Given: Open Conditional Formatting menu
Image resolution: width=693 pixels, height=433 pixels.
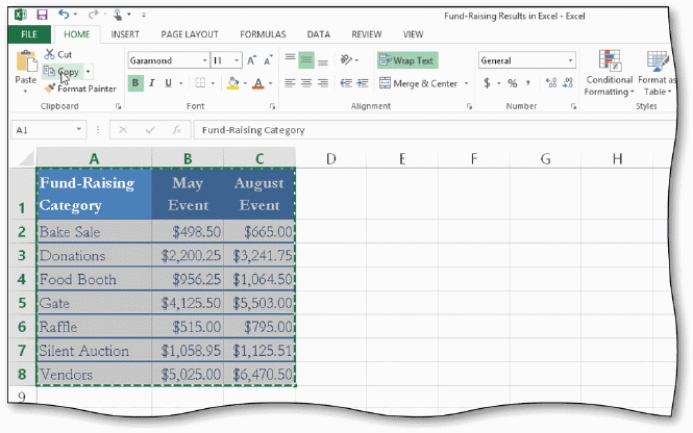Looking at the screenshot, I should (609, 73).
